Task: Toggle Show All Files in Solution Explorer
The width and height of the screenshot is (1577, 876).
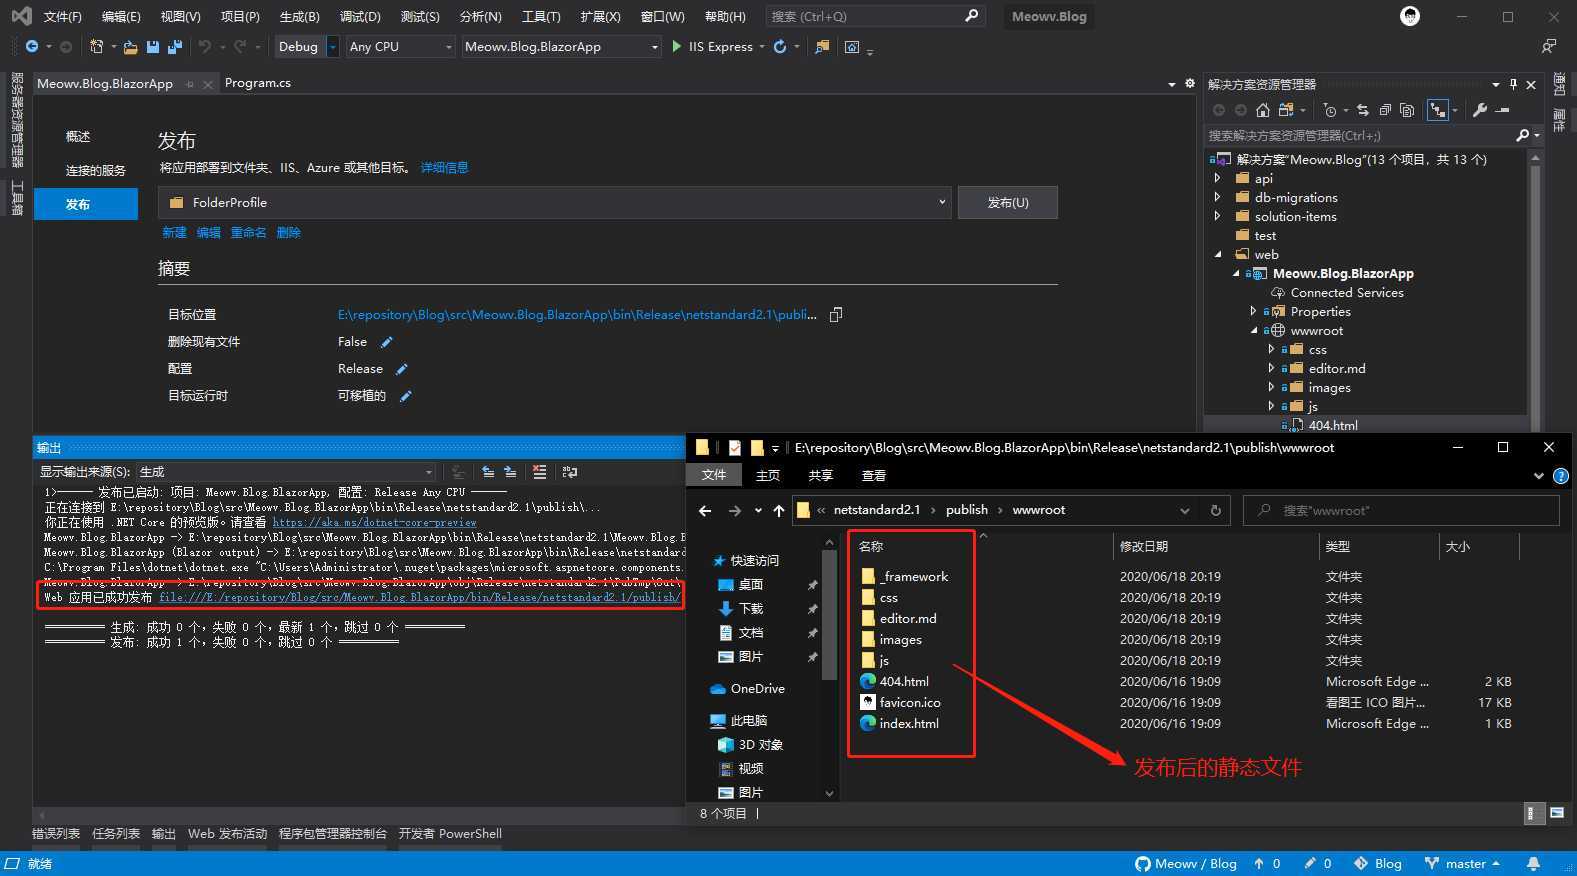Action: click(1408, 110)
